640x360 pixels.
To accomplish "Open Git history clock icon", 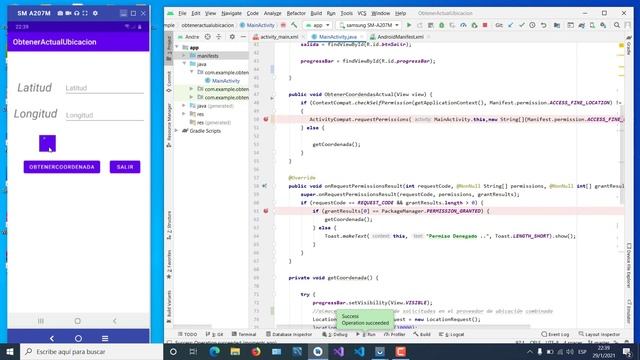I will pos(532,25).
